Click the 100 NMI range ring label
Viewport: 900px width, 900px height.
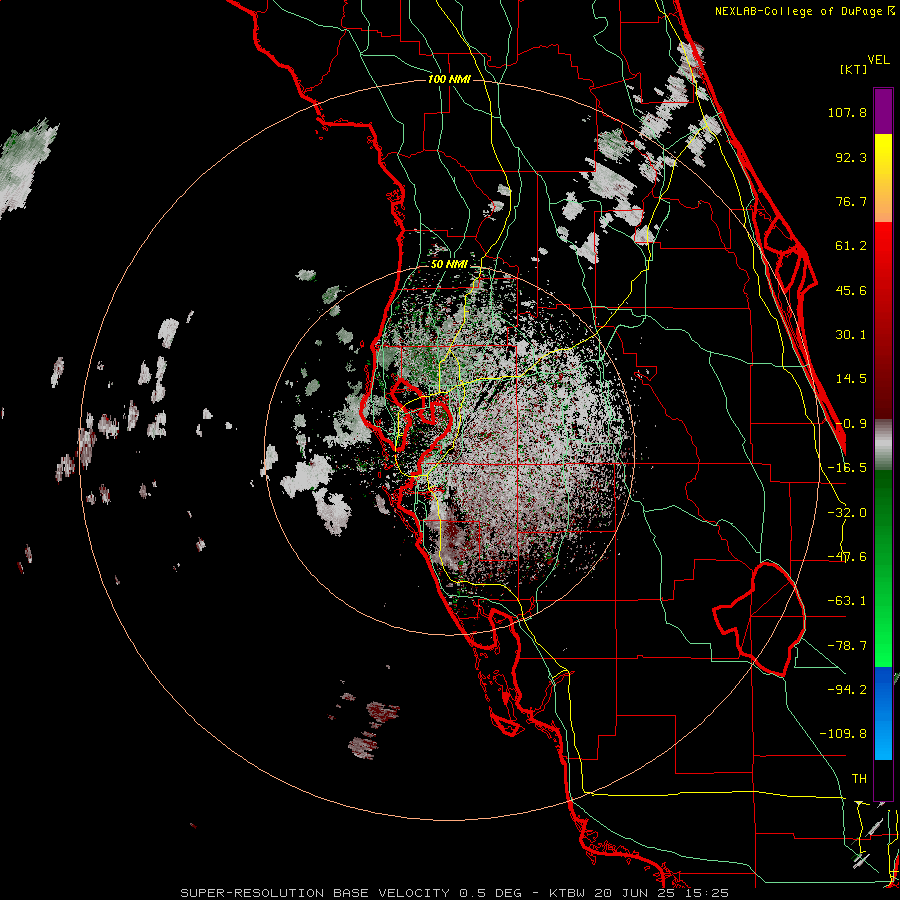click(449, 79)
